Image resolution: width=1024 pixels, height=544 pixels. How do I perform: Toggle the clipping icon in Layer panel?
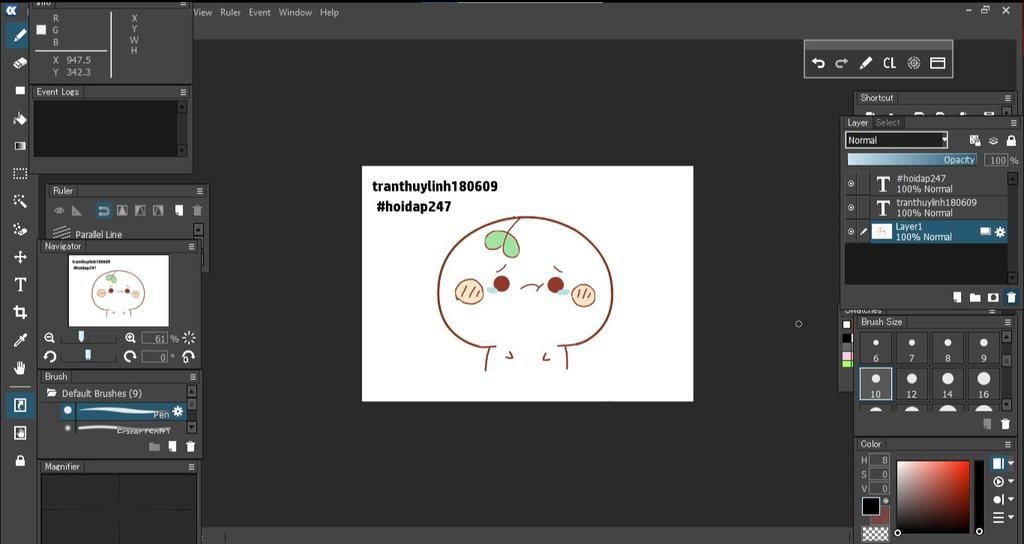pos(993,140)
